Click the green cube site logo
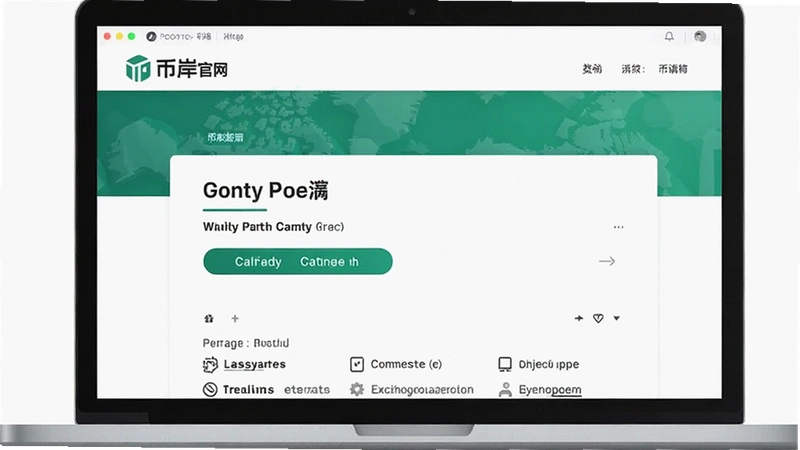The image size is (800, 450). coord(138,68)
